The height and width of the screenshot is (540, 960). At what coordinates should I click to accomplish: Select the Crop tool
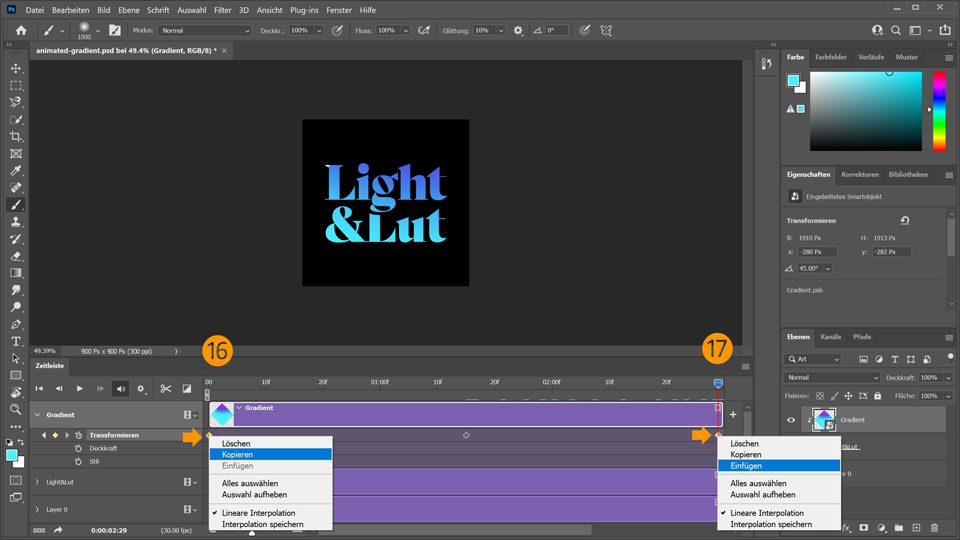click(16, 136)
